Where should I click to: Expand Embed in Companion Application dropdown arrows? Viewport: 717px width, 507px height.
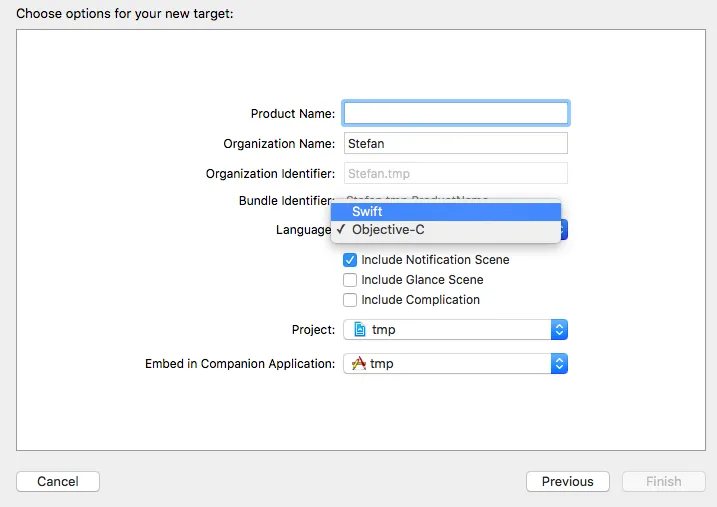tap(560, 364)
